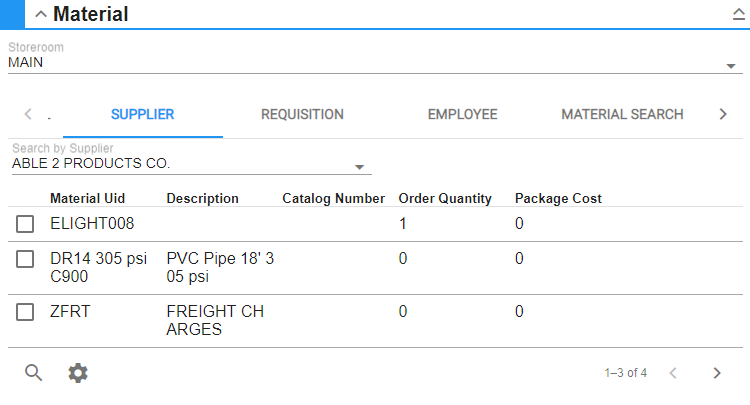Tick the ZFRT freight charges checkbox
The image size is (750, 405).
pyautogui.click(x=26, y=312)
